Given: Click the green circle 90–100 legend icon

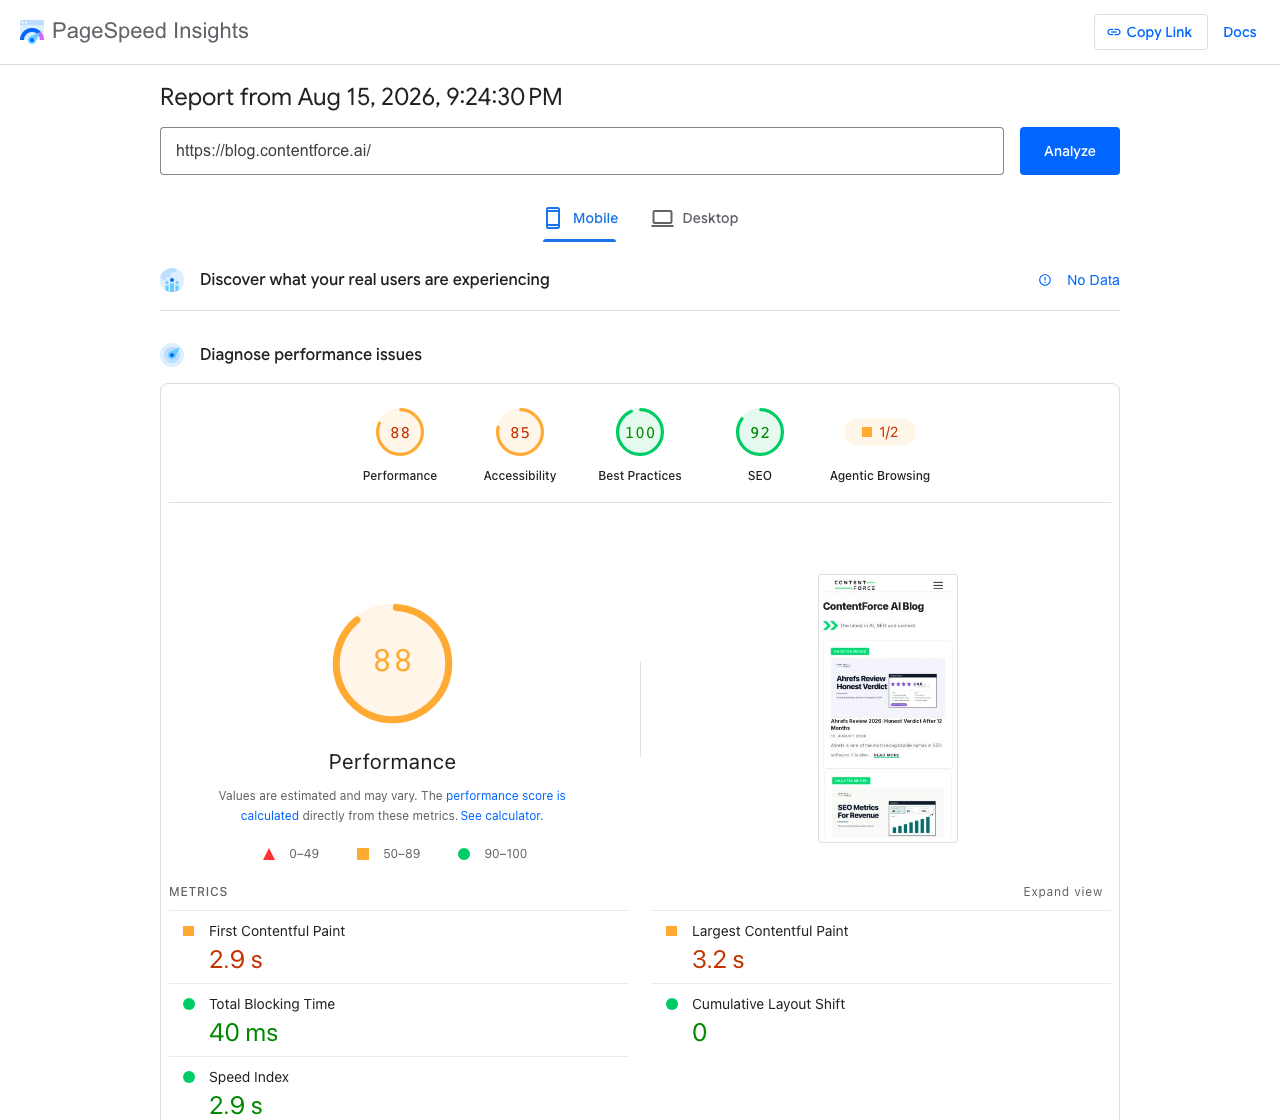Looking at the screenshot, I should tap(464, 854).
